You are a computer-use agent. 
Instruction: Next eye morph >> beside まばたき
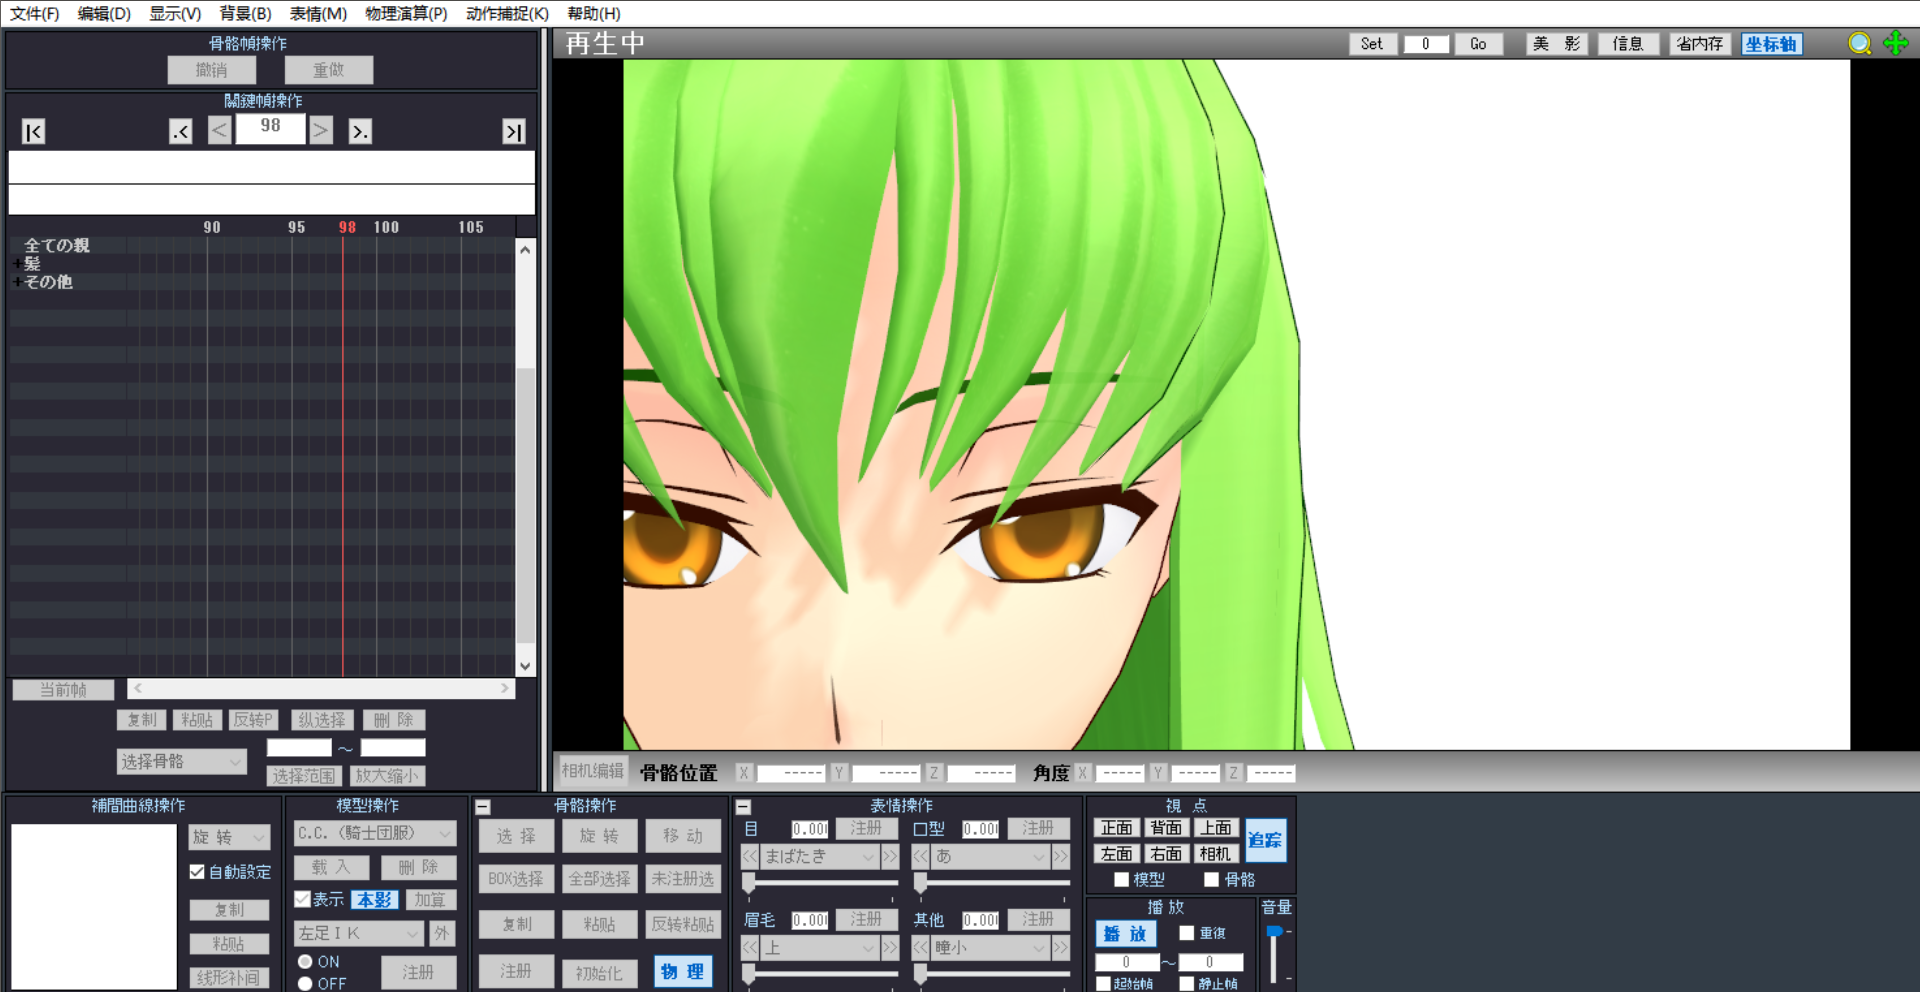click(x=889, y=856)
